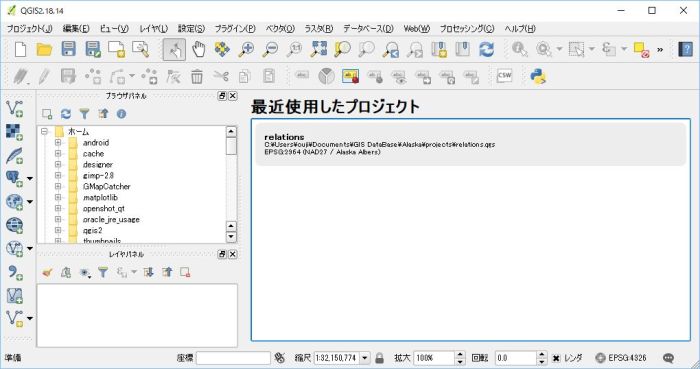Select the Zoom Out magnifier

[270, 49]
